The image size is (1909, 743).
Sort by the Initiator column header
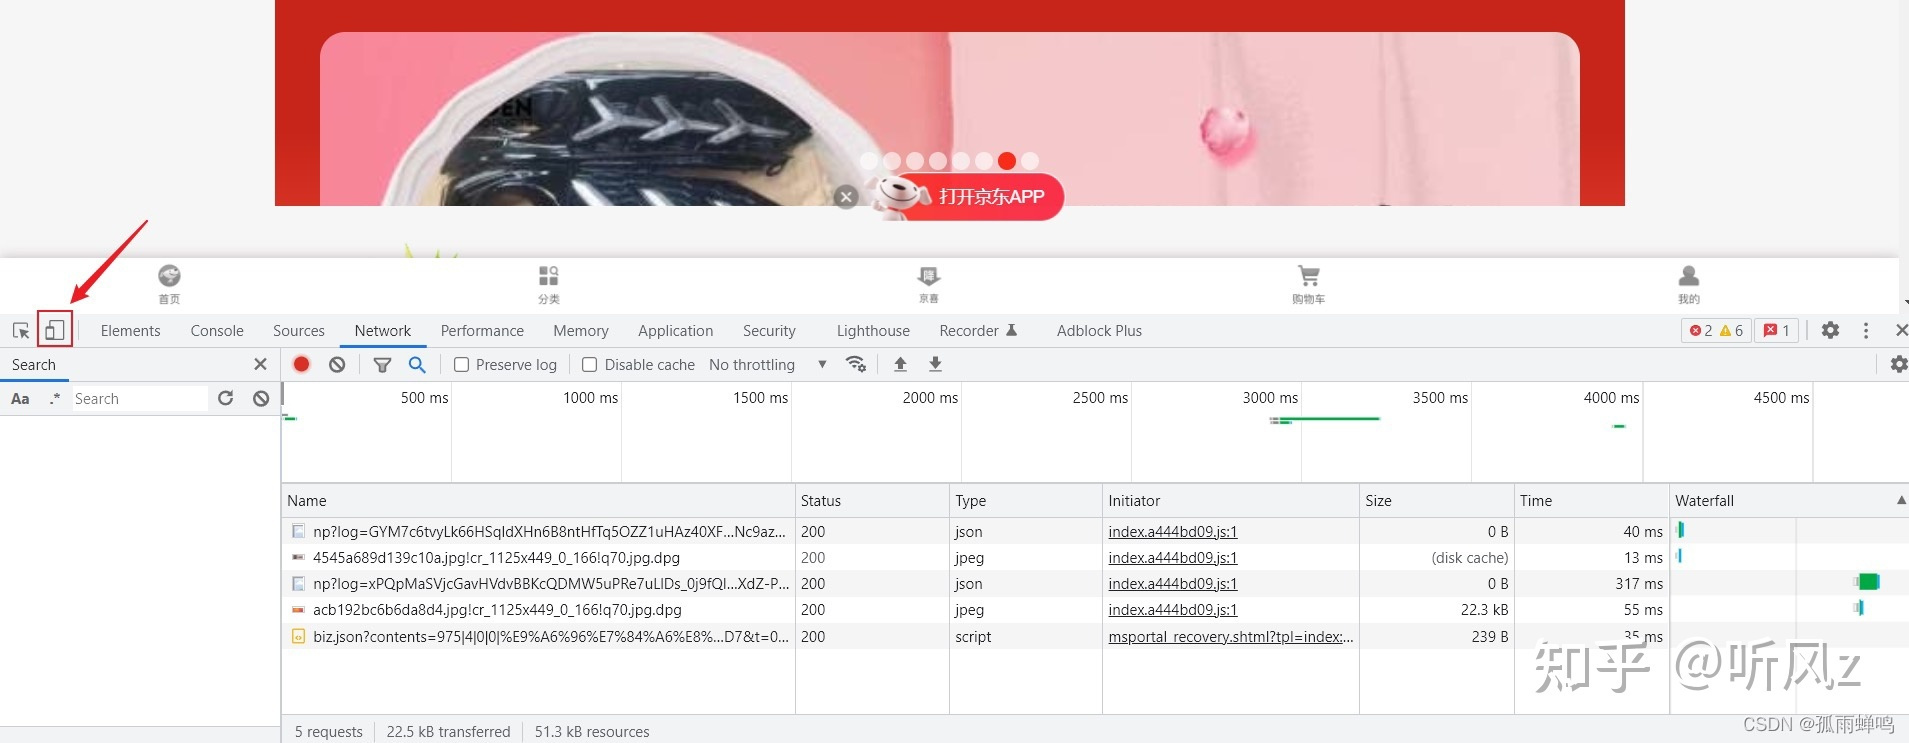click(1230, 500)
